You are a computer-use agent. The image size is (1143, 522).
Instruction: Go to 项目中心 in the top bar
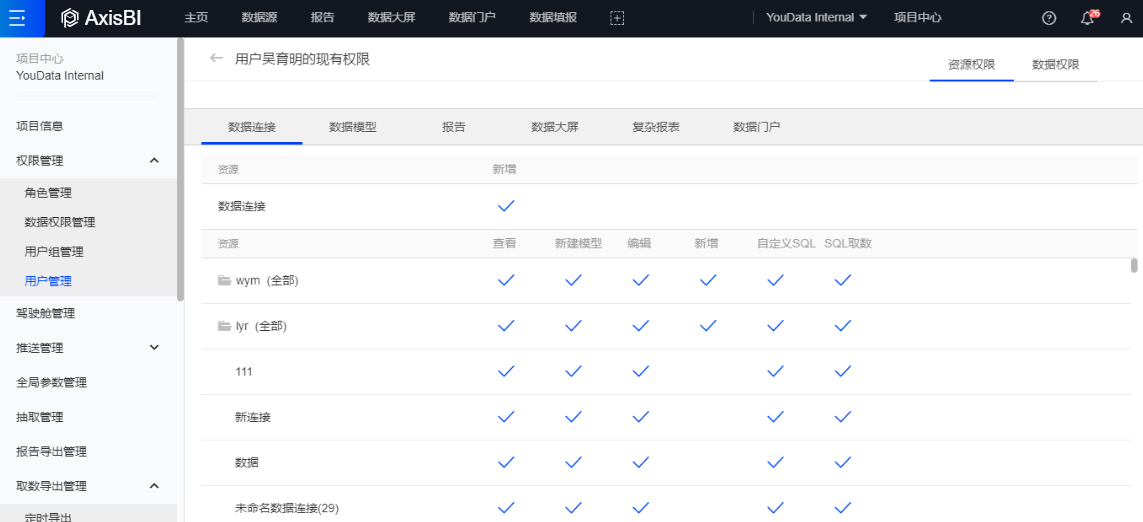pyautogui.click(x=917, y=18)
